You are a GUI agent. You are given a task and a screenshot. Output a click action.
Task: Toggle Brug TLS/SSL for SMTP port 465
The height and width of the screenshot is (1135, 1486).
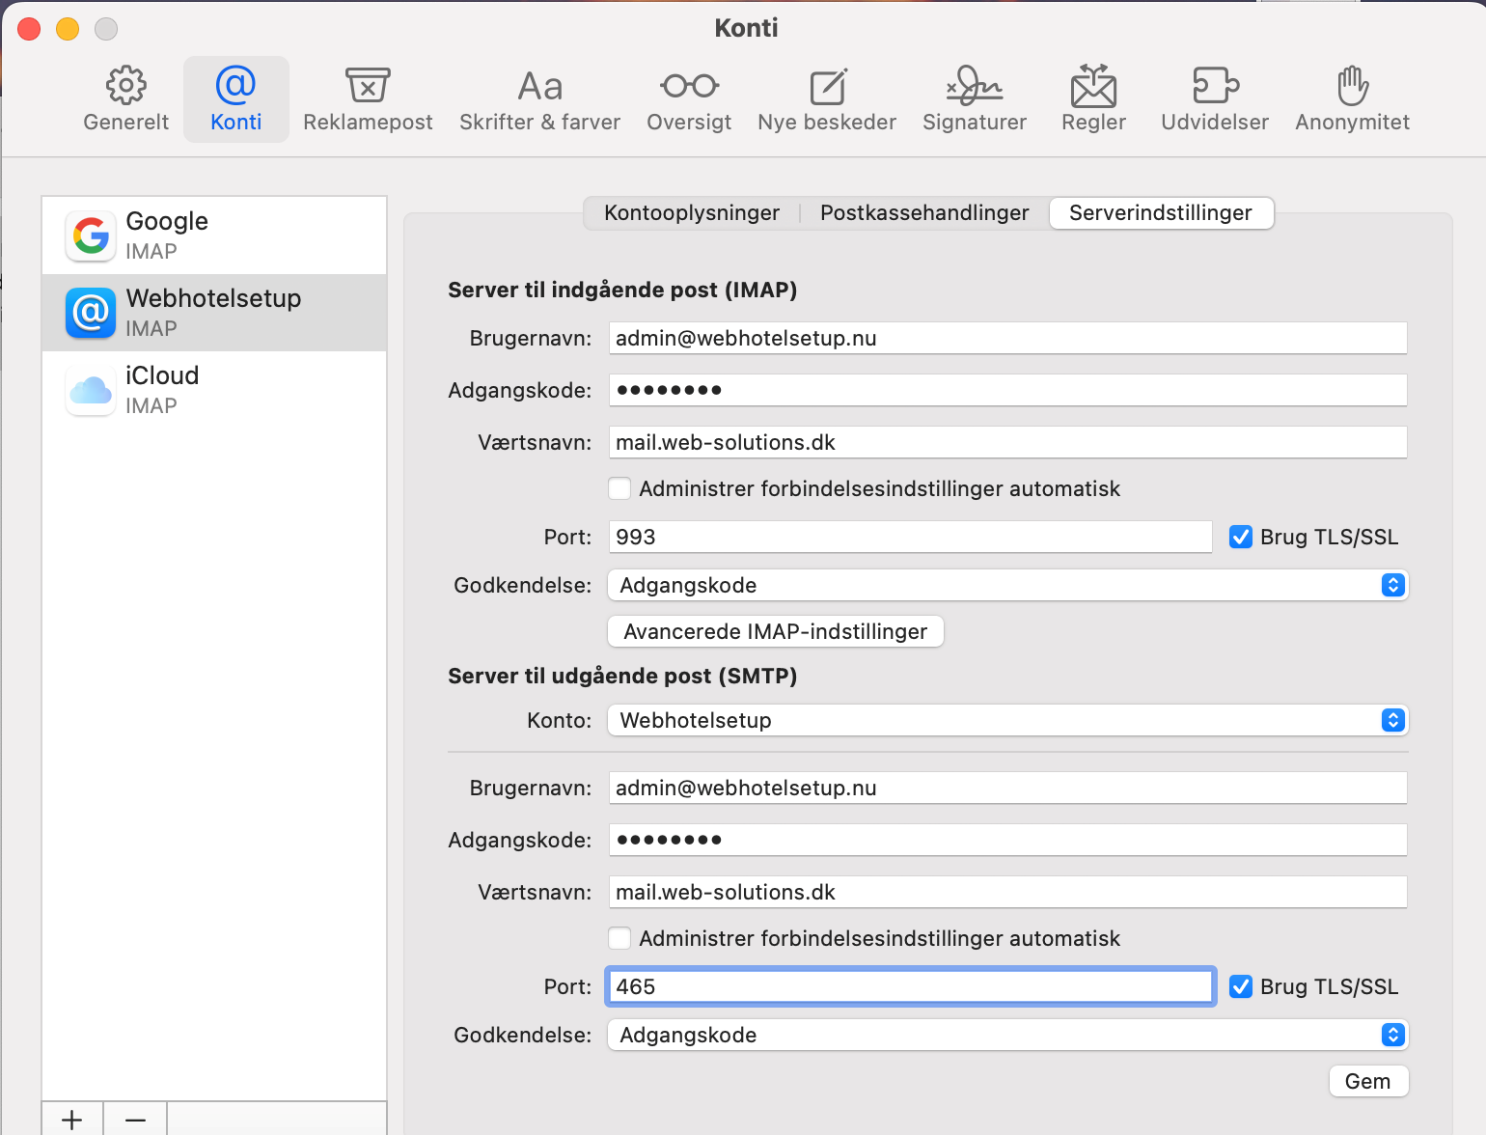coord(1241,987)
